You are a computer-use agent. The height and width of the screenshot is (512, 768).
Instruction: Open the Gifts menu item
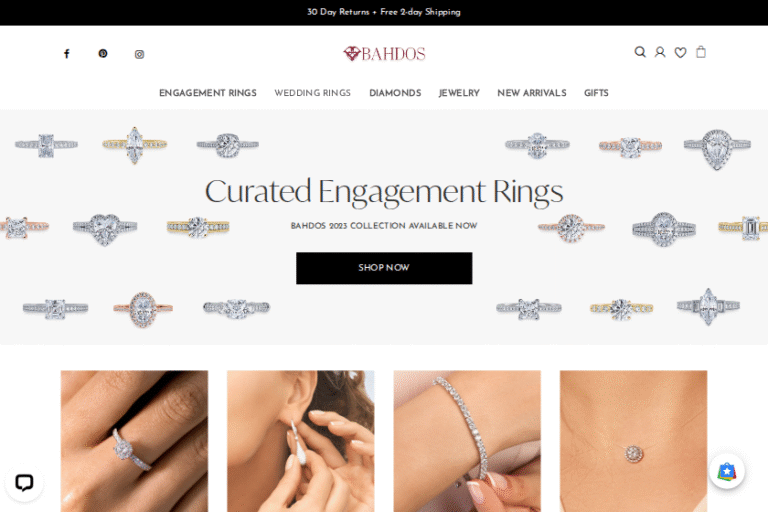pyautogui.click(x=596, y=93)
